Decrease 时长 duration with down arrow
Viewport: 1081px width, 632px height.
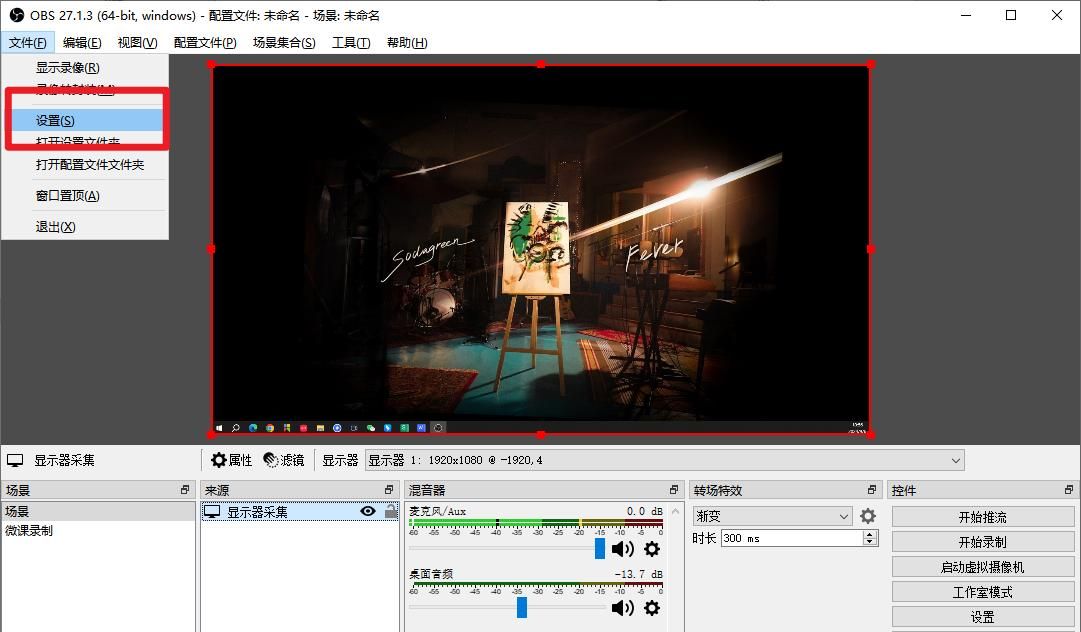pos(870,542)
